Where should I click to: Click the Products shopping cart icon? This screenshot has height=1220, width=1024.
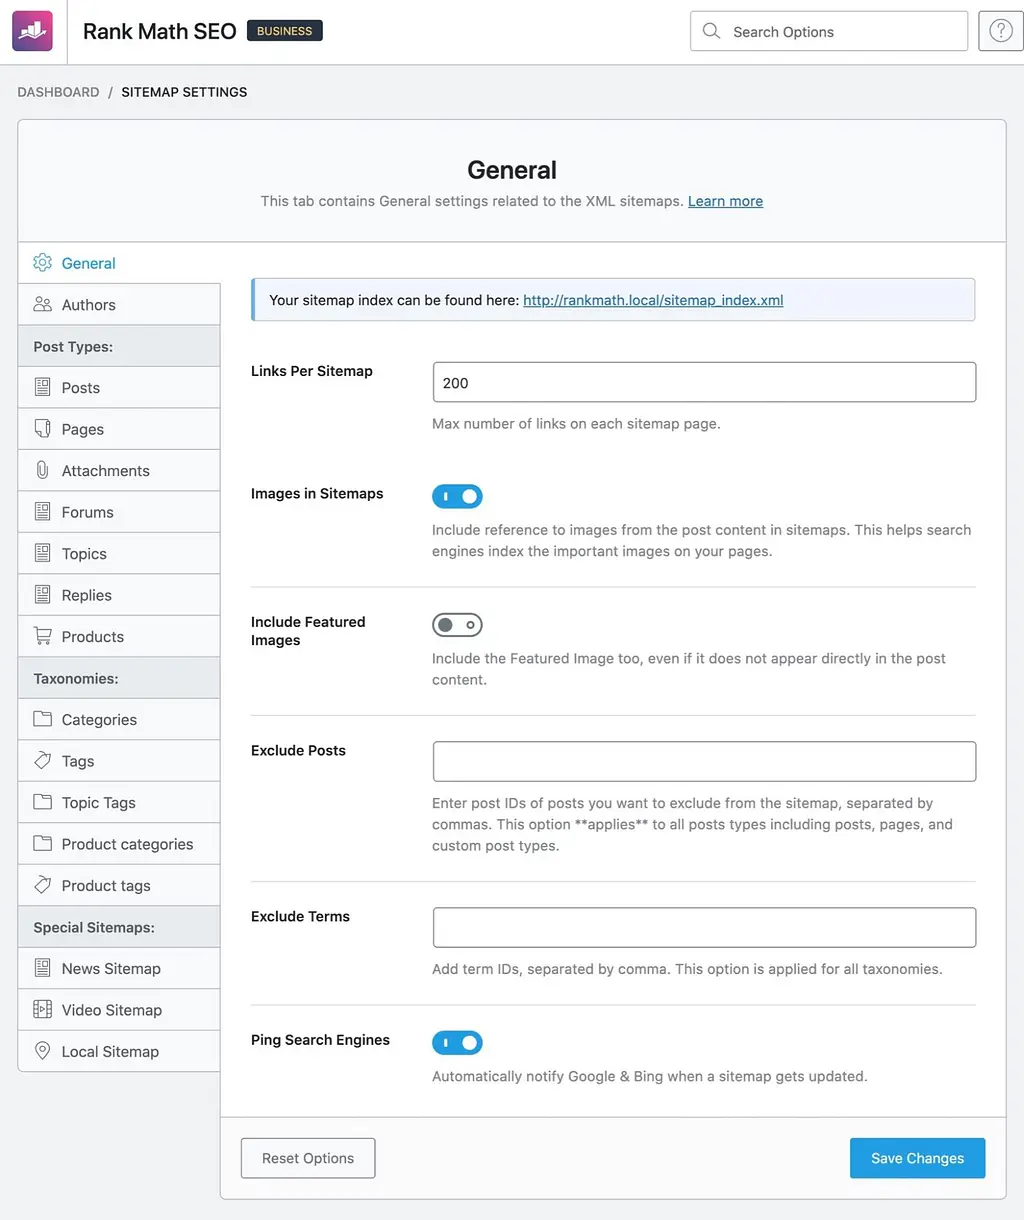coord(42,636)
